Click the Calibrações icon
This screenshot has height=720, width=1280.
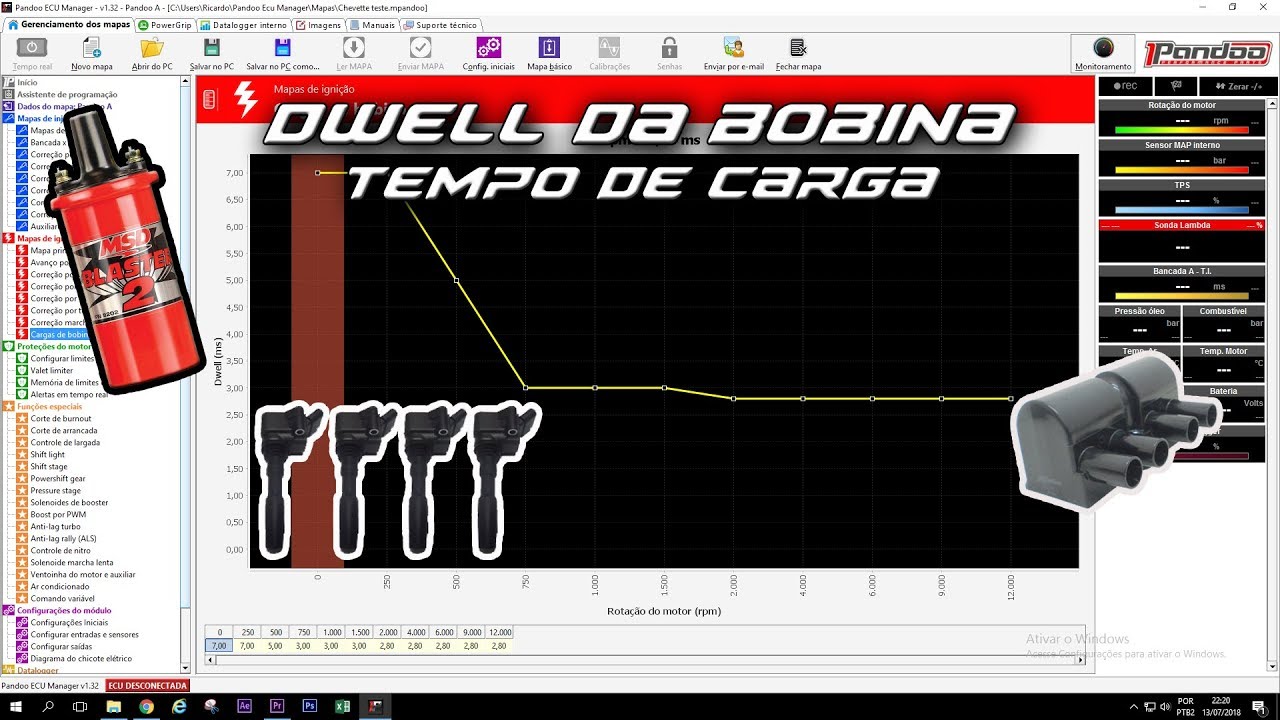point(609,47)
